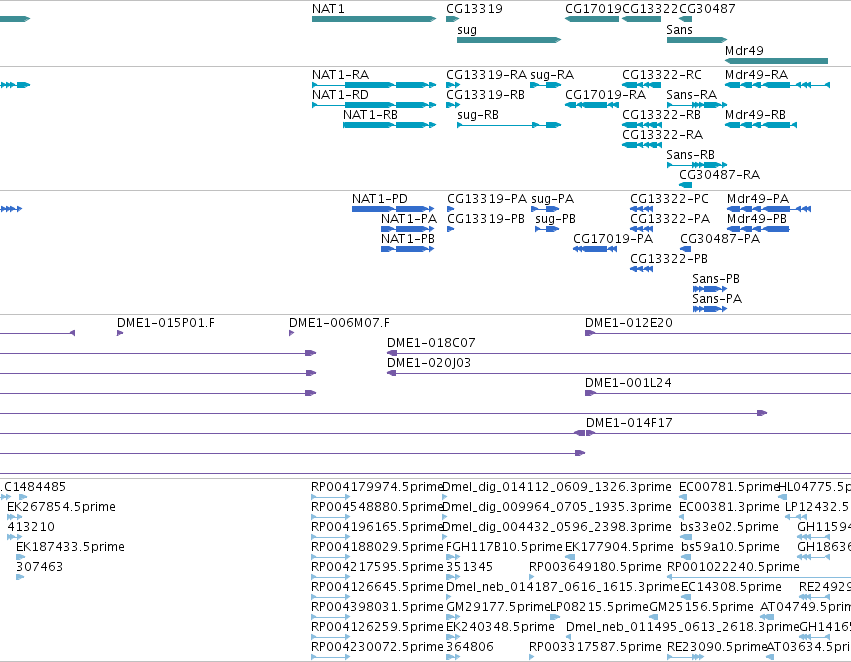
Task: Click the Sans-PB label
Action: tap(716, 279)
